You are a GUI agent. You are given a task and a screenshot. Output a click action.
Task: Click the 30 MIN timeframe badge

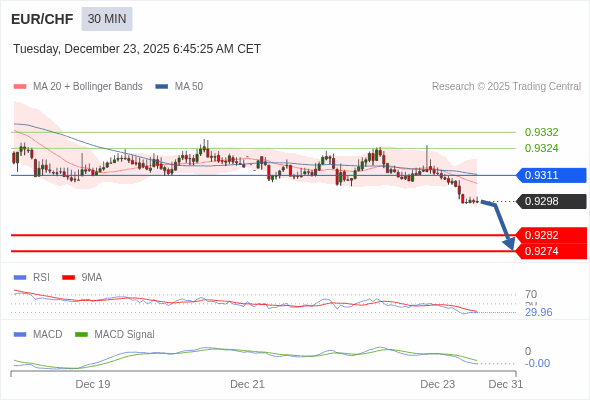(x=107, y=19)
